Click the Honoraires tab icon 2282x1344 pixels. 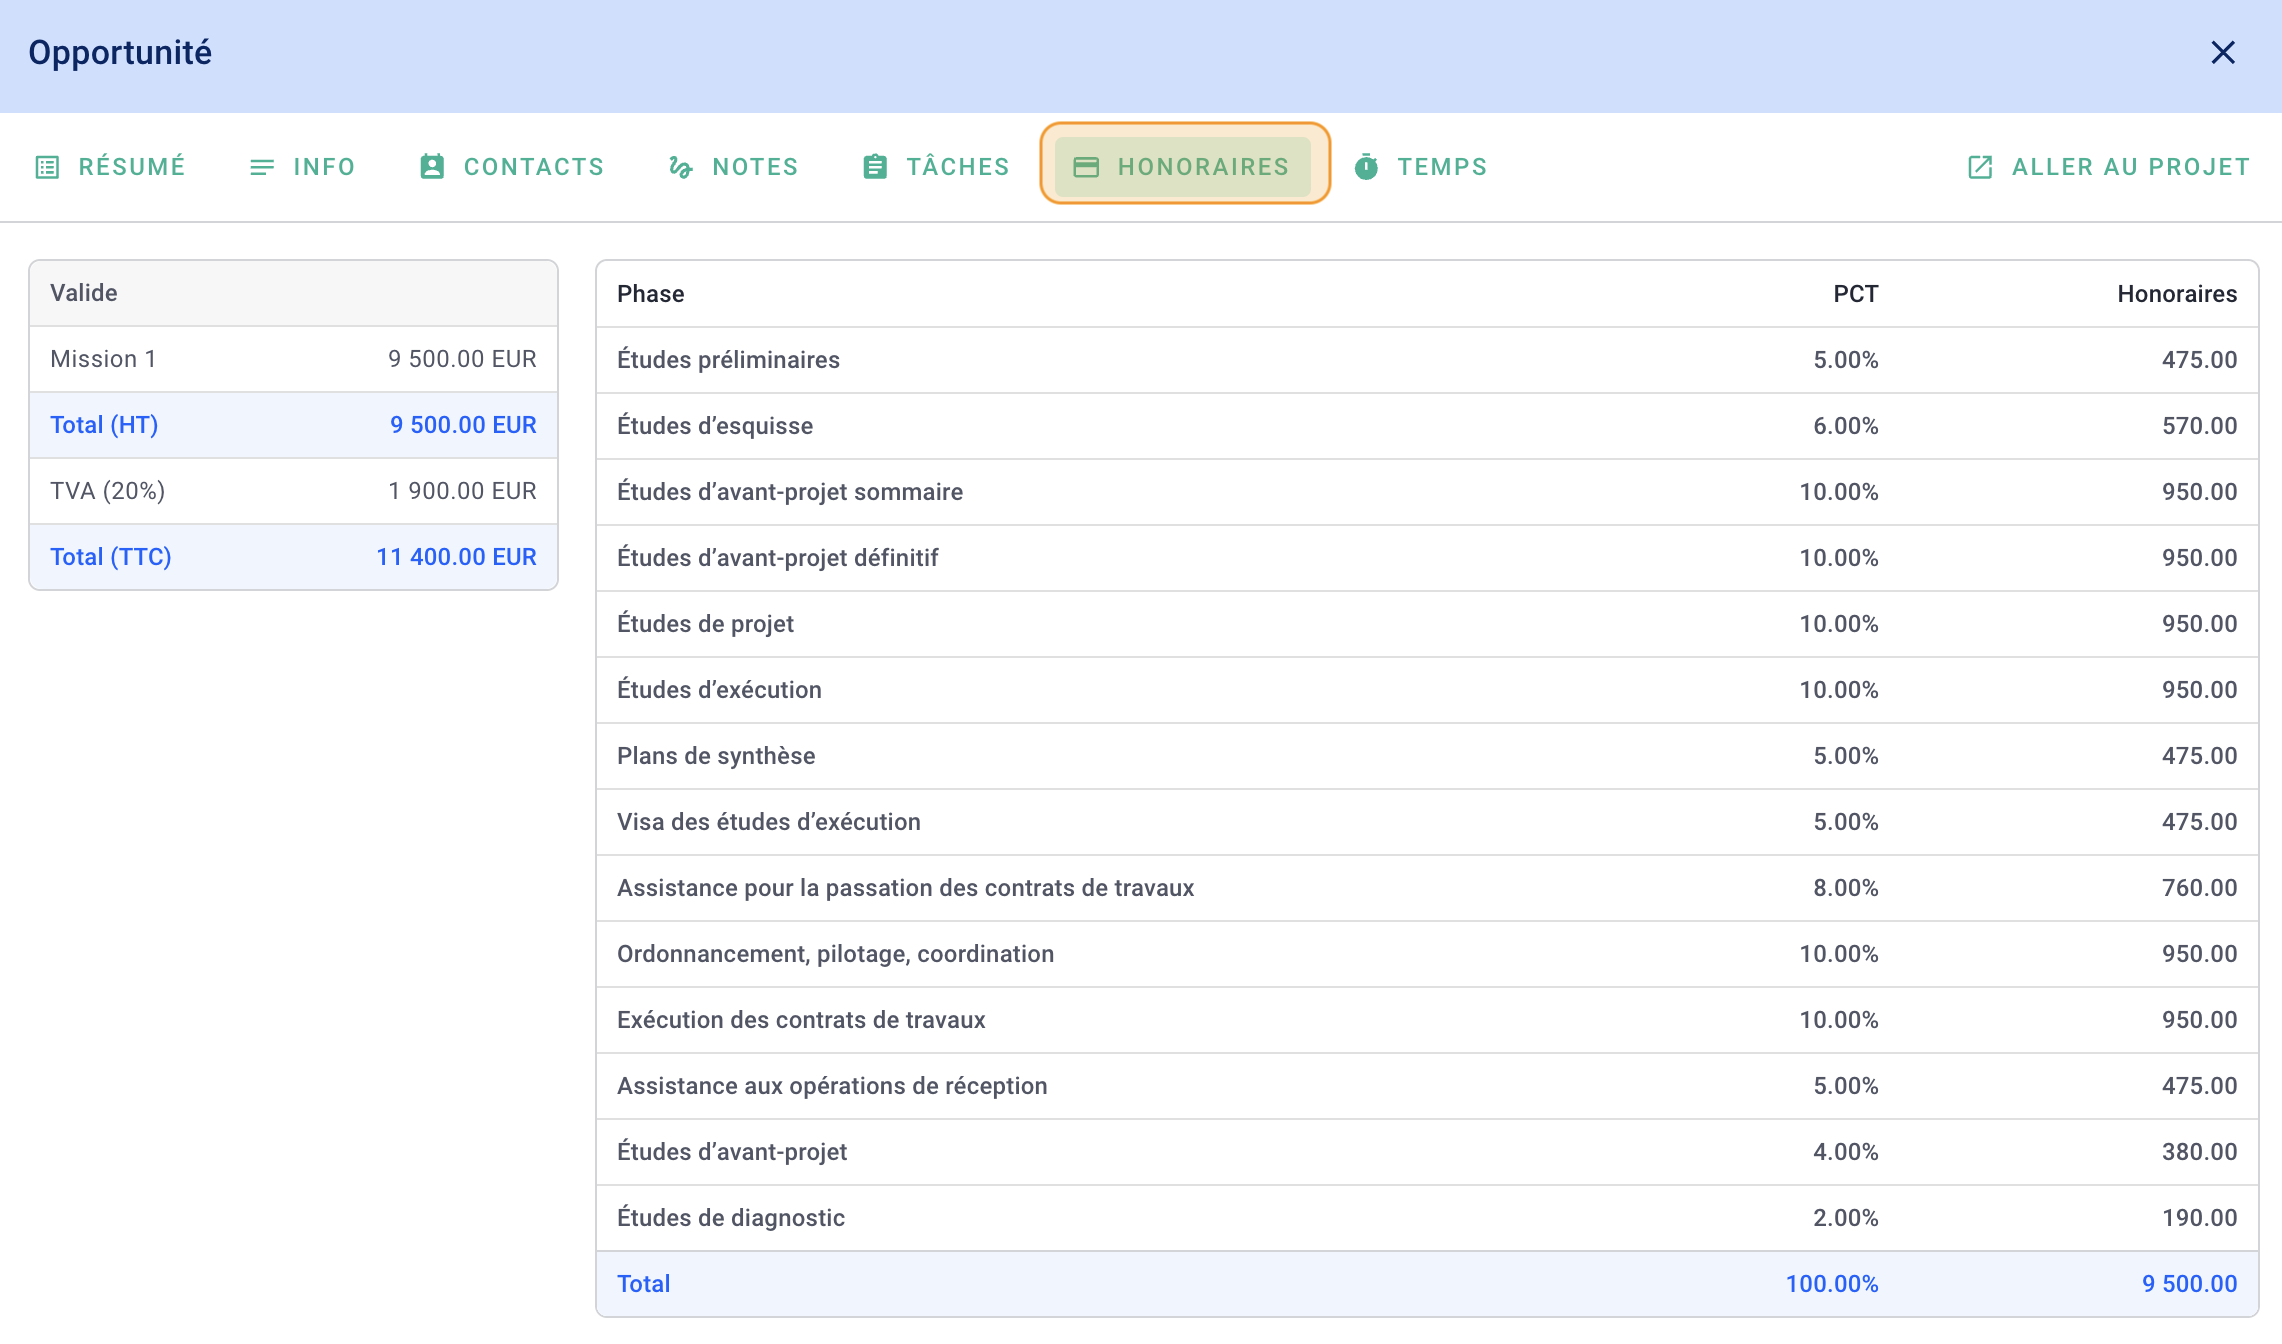1087,165
